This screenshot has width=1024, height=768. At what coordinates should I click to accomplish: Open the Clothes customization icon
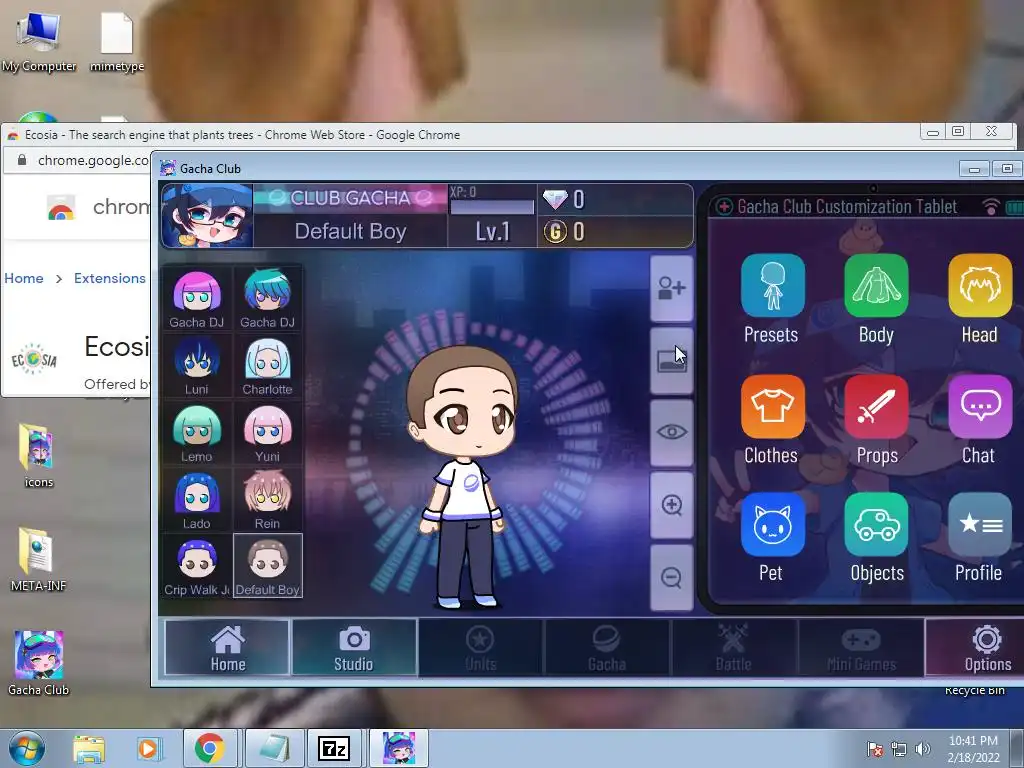click(x=773, y=406)
